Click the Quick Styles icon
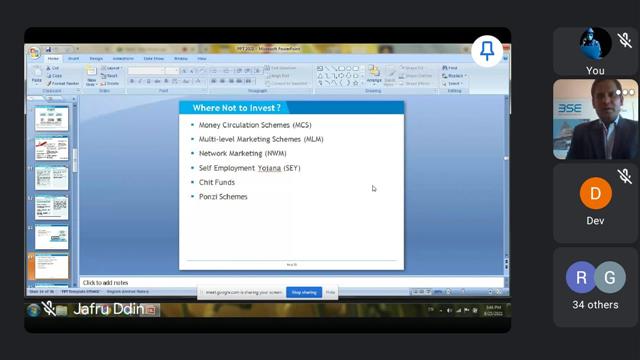The image size is (640, 360). click(390, 76)
